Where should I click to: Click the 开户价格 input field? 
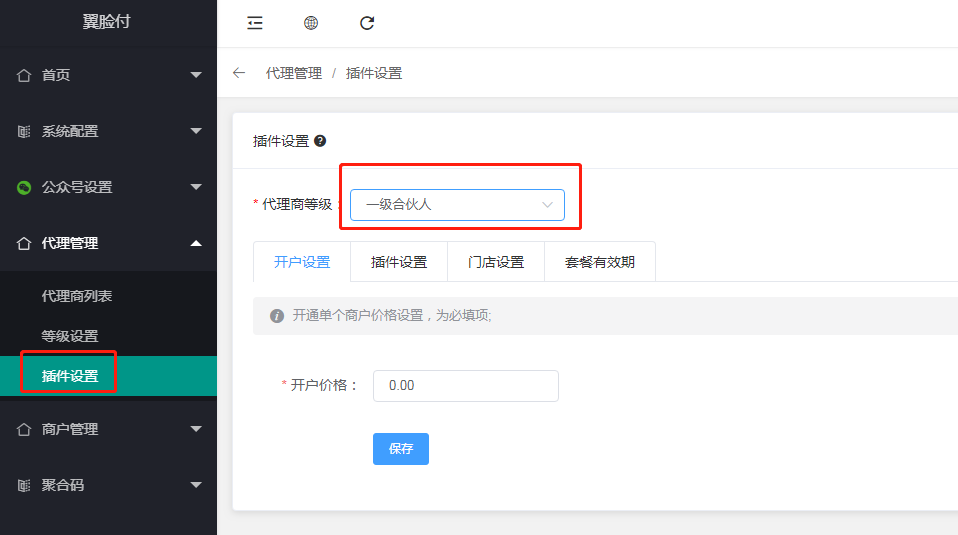pyautogui.click(x=466, y=386)
